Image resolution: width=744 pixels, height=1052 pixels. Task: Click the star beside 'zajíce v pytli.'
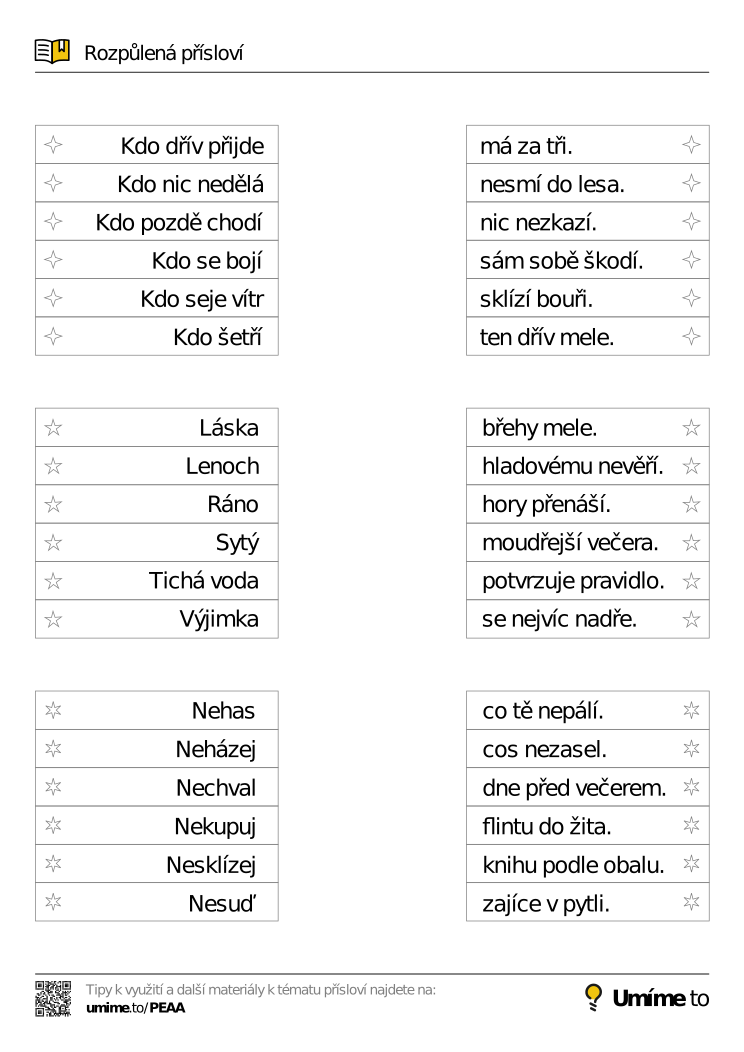pyautogui.click(x=691, y=903)
